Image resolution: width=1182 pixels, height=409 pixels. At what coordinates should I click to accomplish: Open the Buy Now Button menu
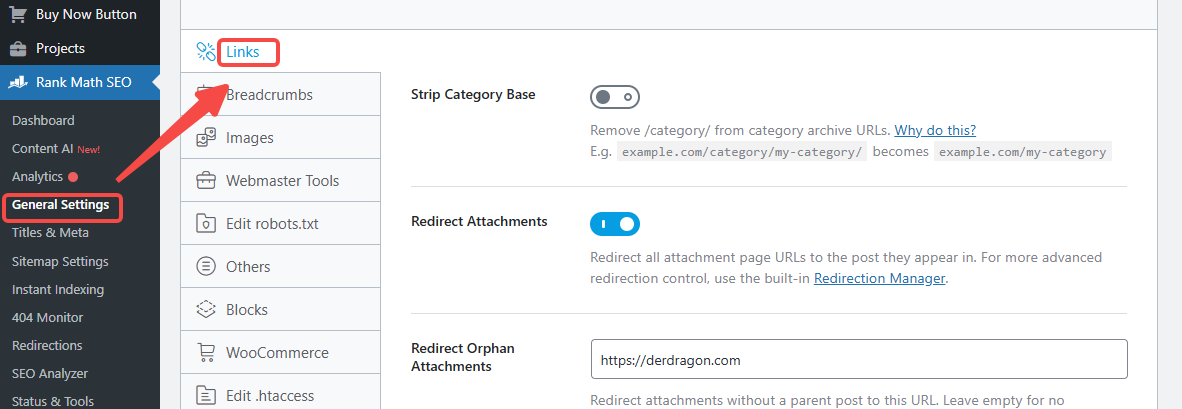[x=86, y=14]
